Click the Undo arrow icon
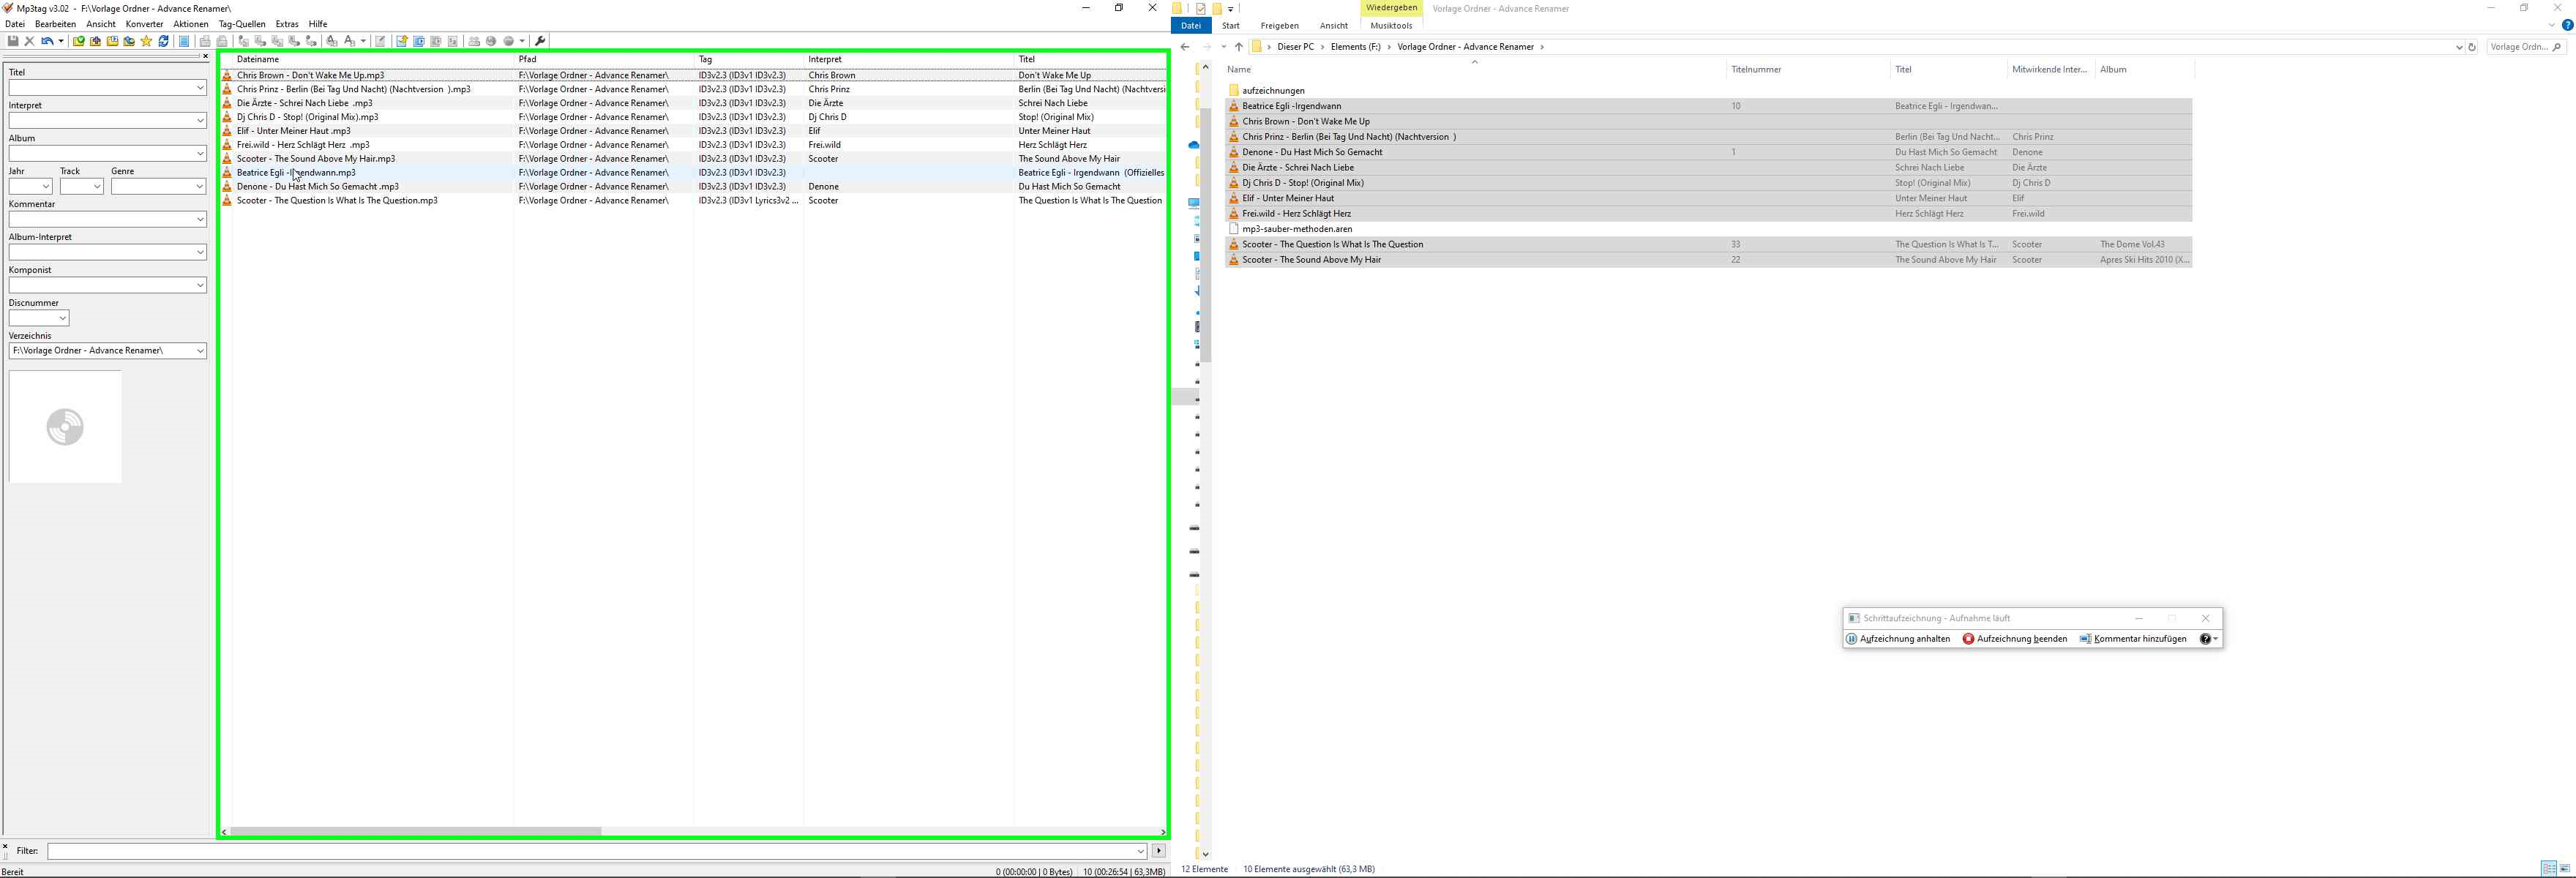2576x878 pixels. click(x=46, y=41)
